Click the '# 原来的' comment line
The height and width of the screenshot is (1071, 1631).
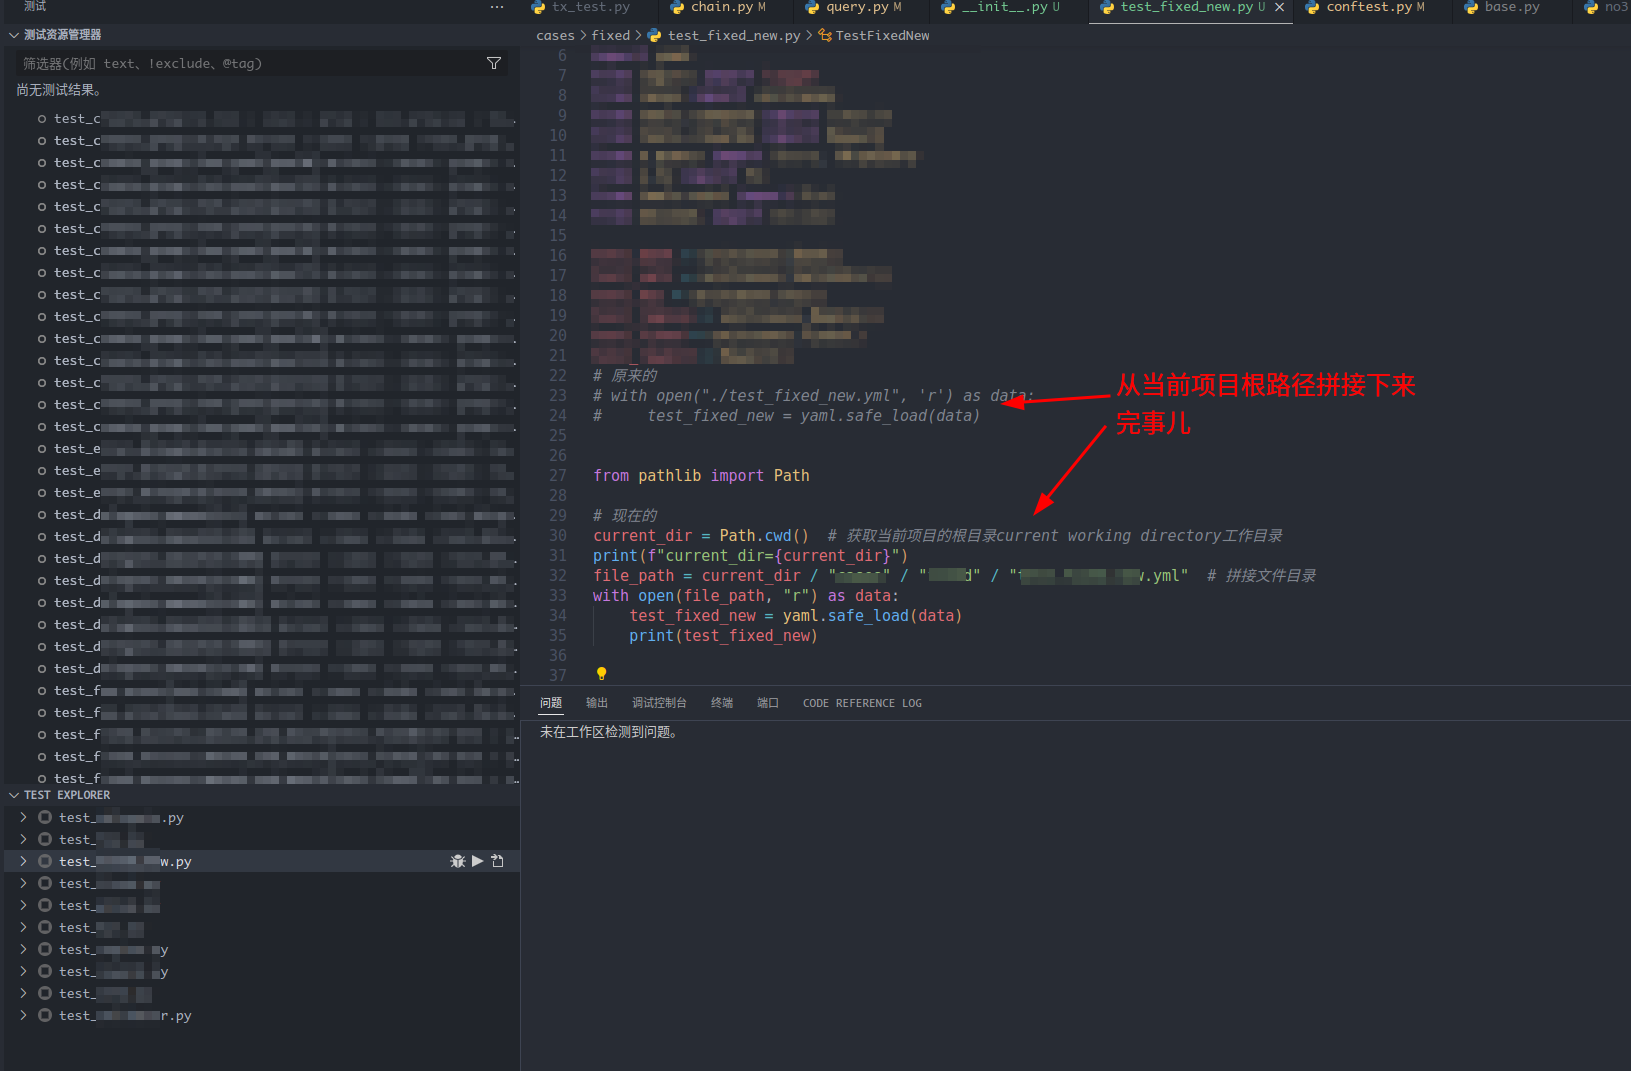[x=625, y=376]
